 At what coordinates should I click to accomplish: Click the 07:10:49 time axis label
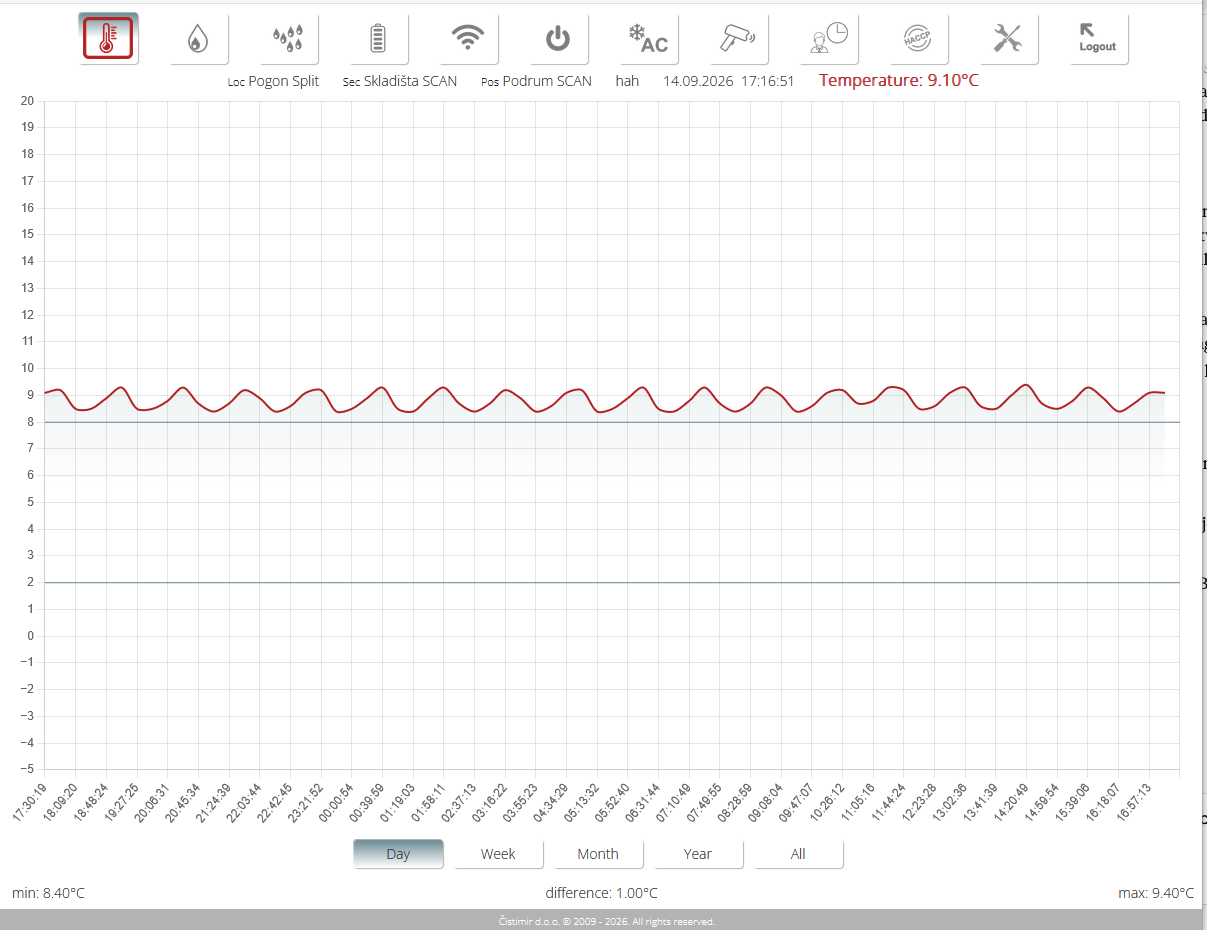(x=673, y=802)
